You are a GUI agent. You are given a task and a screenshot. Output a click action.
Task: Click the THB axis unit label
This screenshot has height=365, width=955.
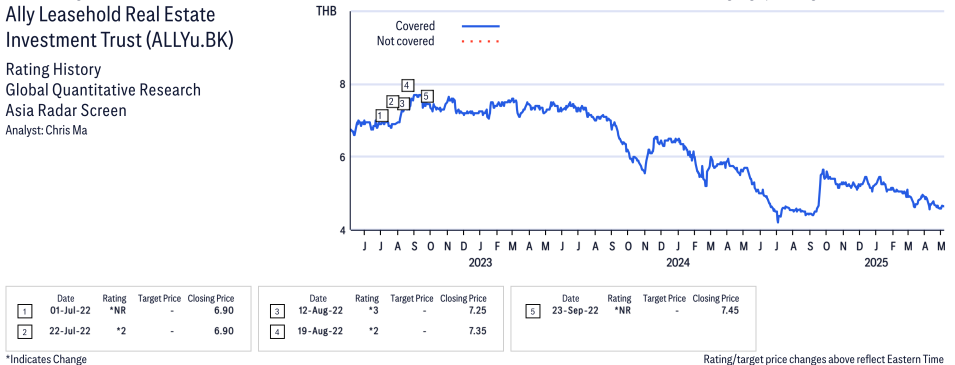pos(326,10)
